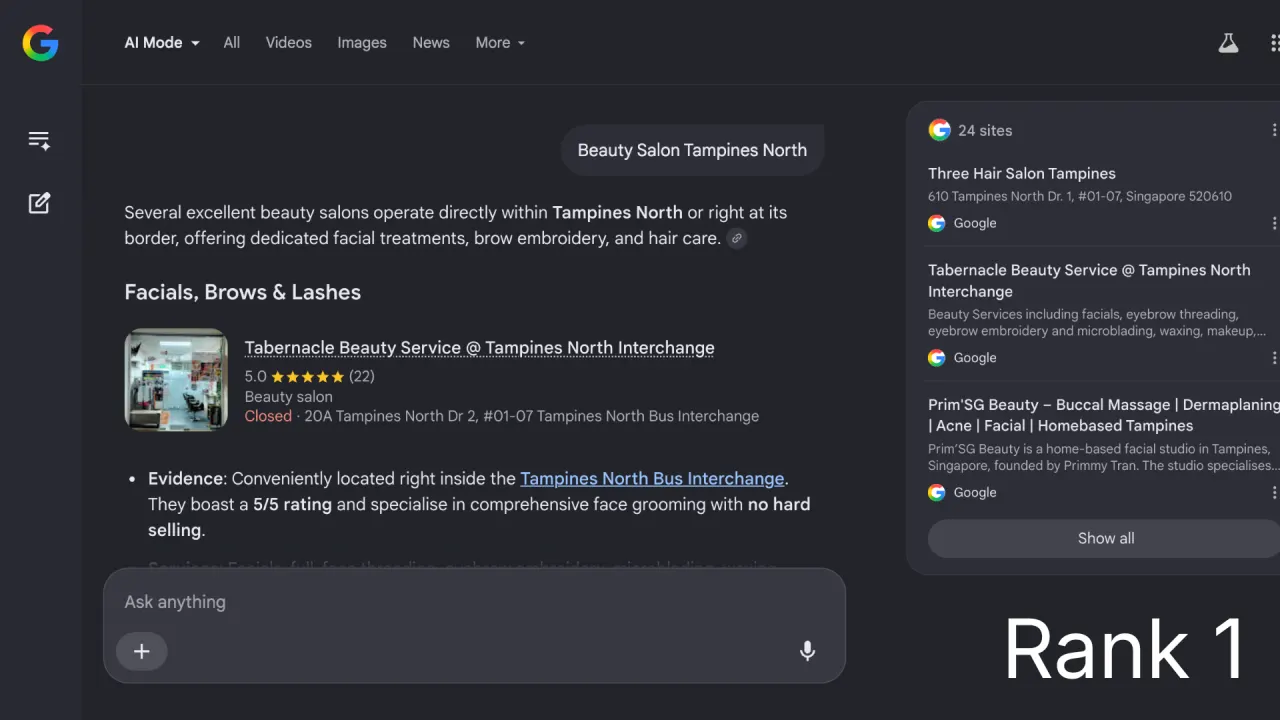This screenshot has width=1280, height=720.
Task: Open options menu beside 24 sites
Action: tap(1274, 130)
